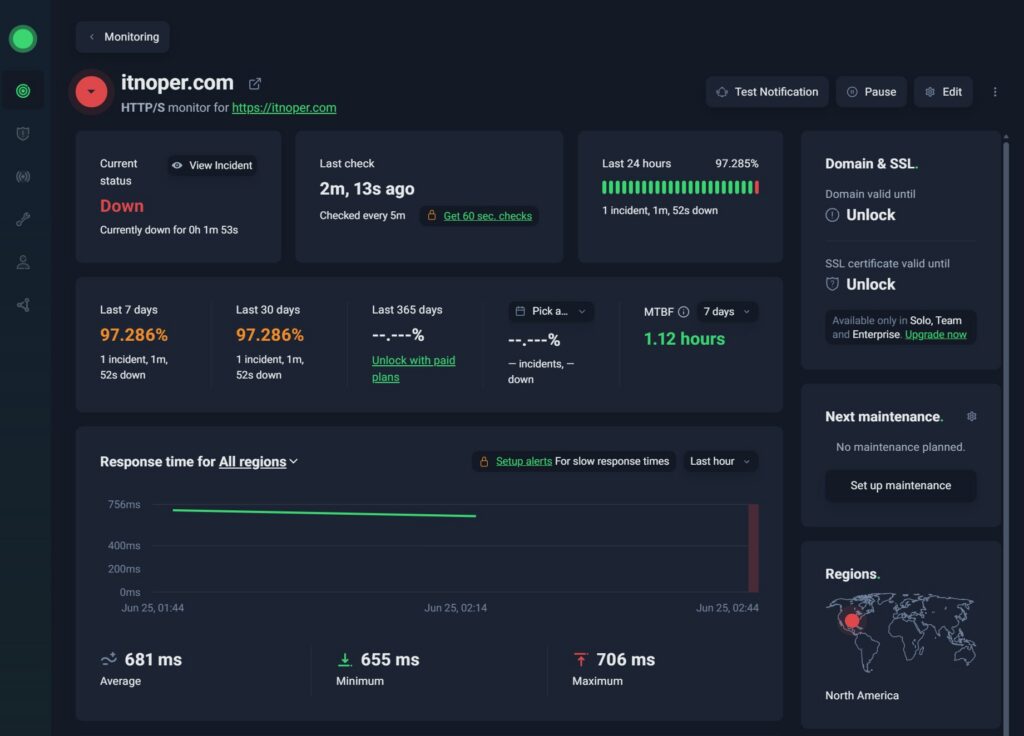Open the user profile icon in sidebar
This screenshot has width=1024, height=736.
[23, 262]
